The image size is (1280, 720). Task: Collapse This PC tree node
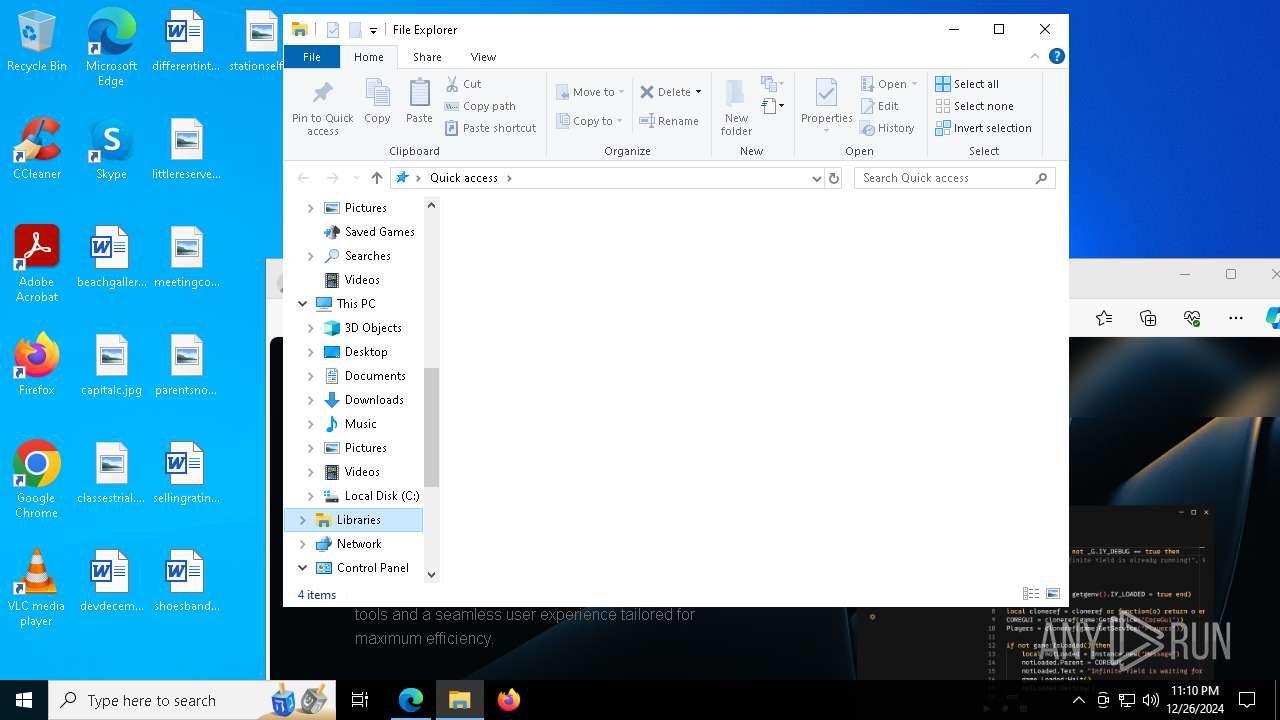point(303,304)
